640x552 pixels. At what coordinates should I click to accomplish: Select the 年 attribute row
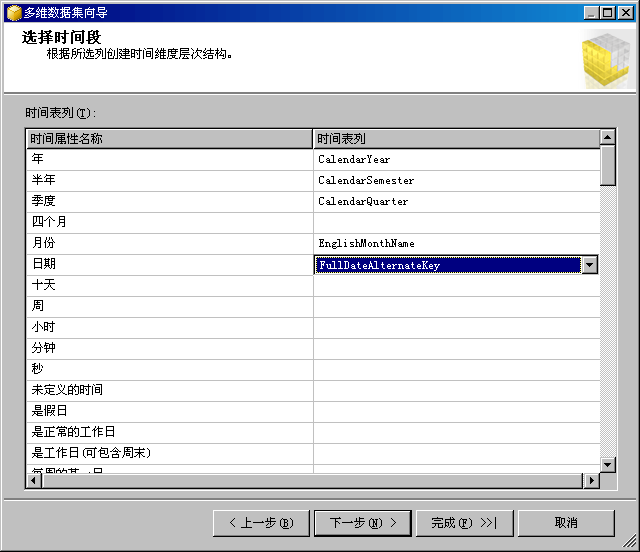tap(169, 160)
